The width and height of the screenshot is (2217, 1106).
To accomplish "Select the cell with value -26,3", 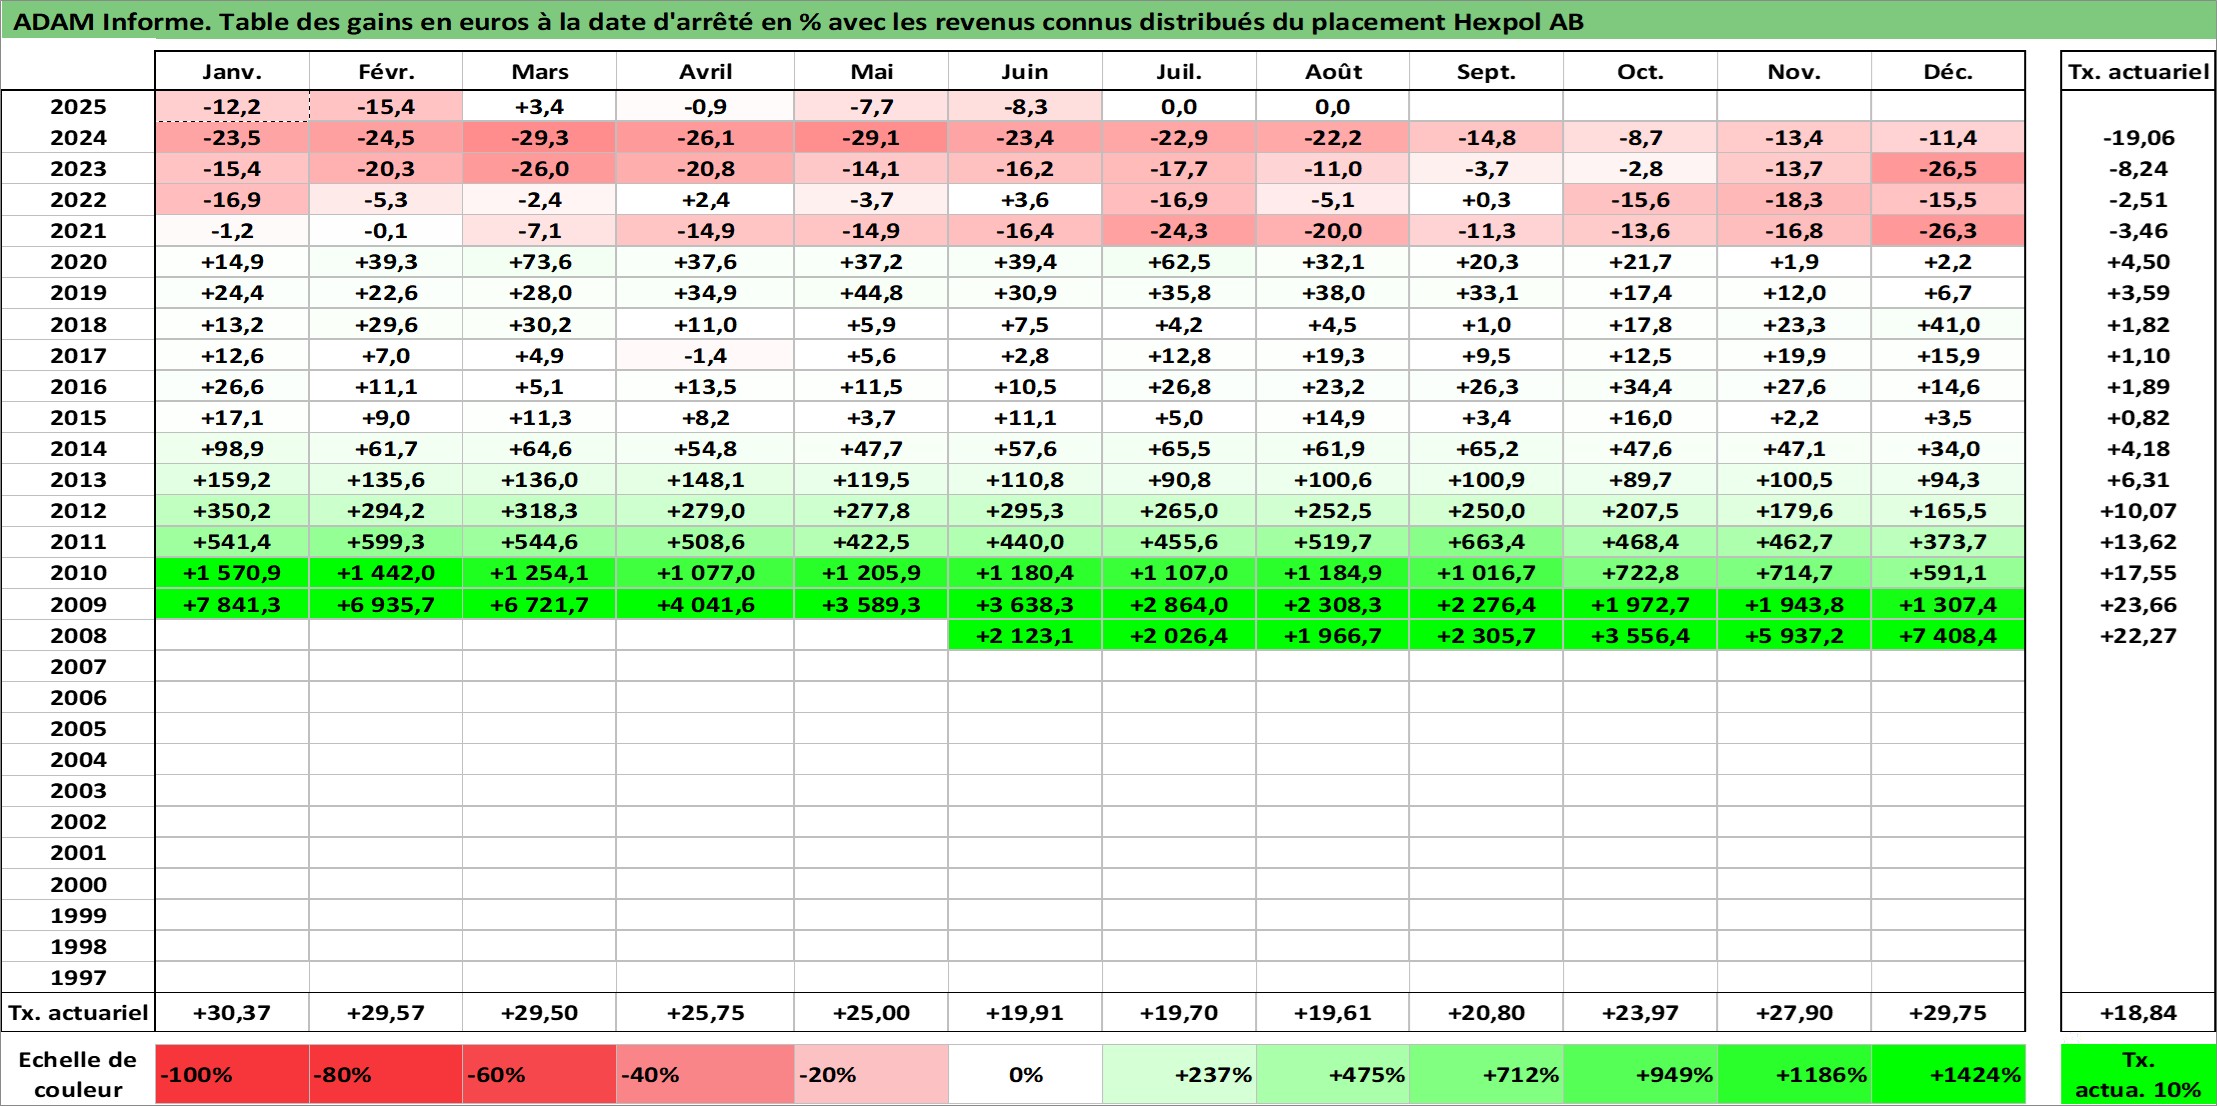I will point(1948,231).
